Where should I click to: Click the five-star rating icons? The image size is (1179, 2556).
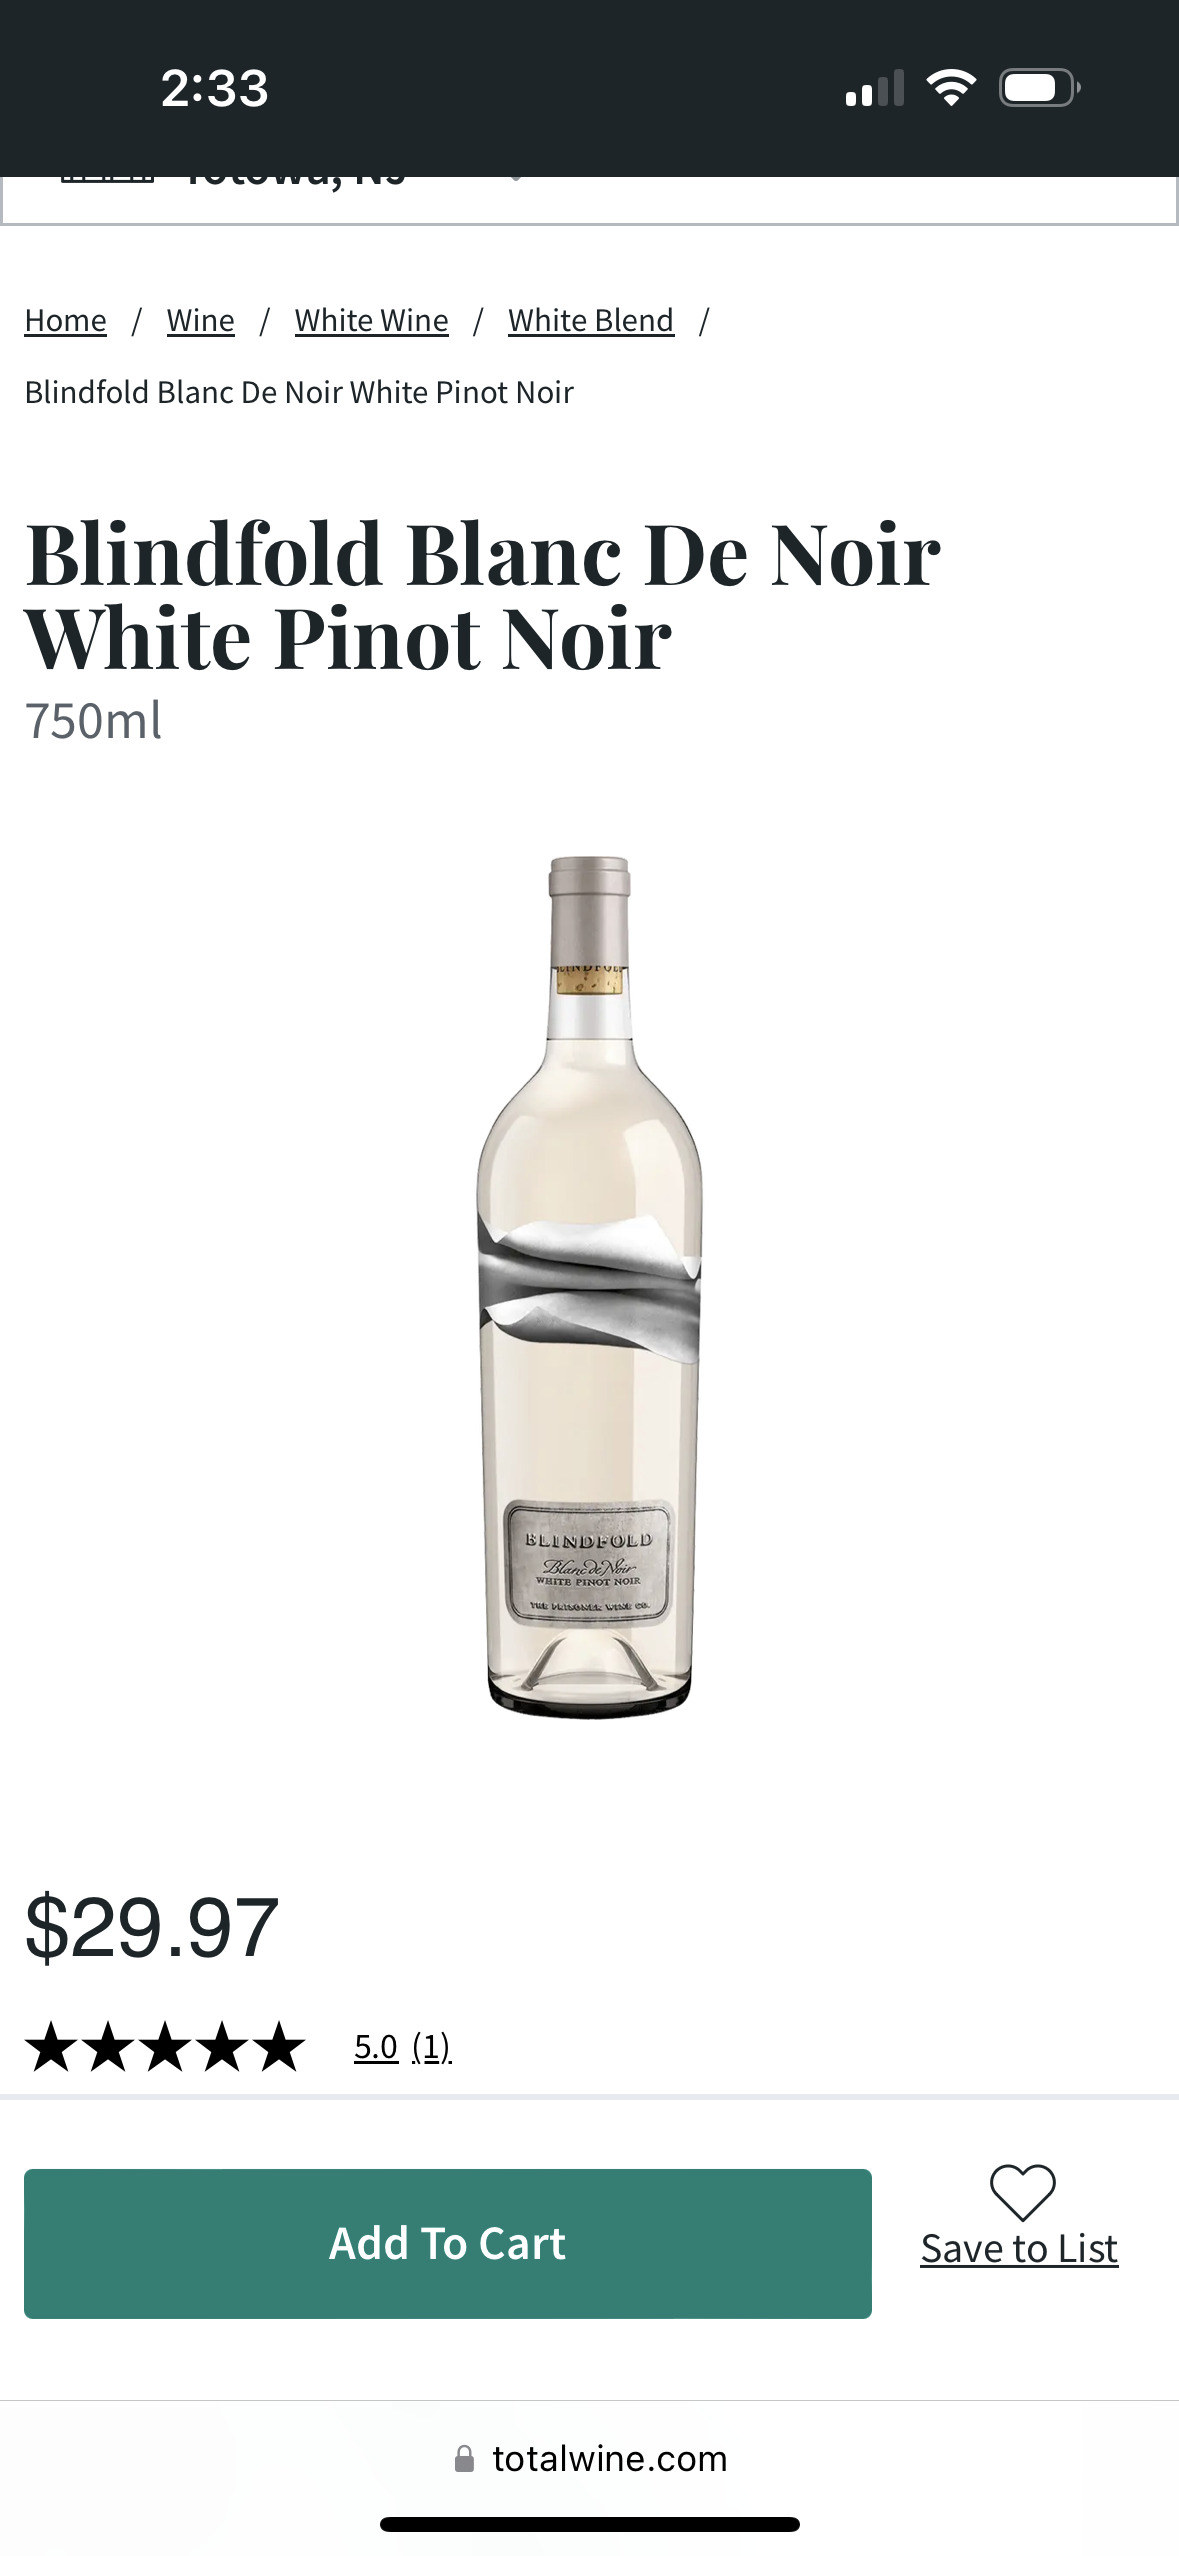pos(165,2046)
